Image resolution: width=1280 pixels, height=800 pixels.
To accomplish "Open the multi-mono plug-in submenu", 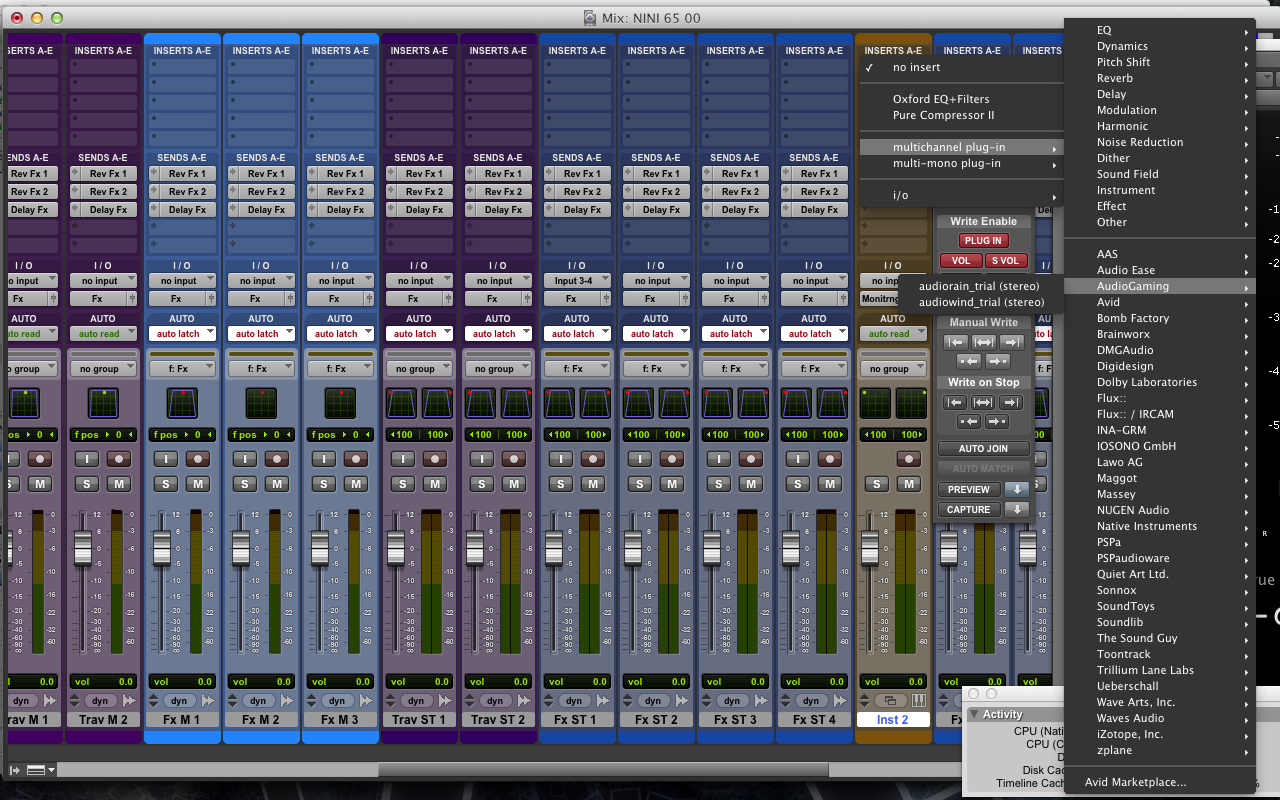I will click(x=961, y=163).
